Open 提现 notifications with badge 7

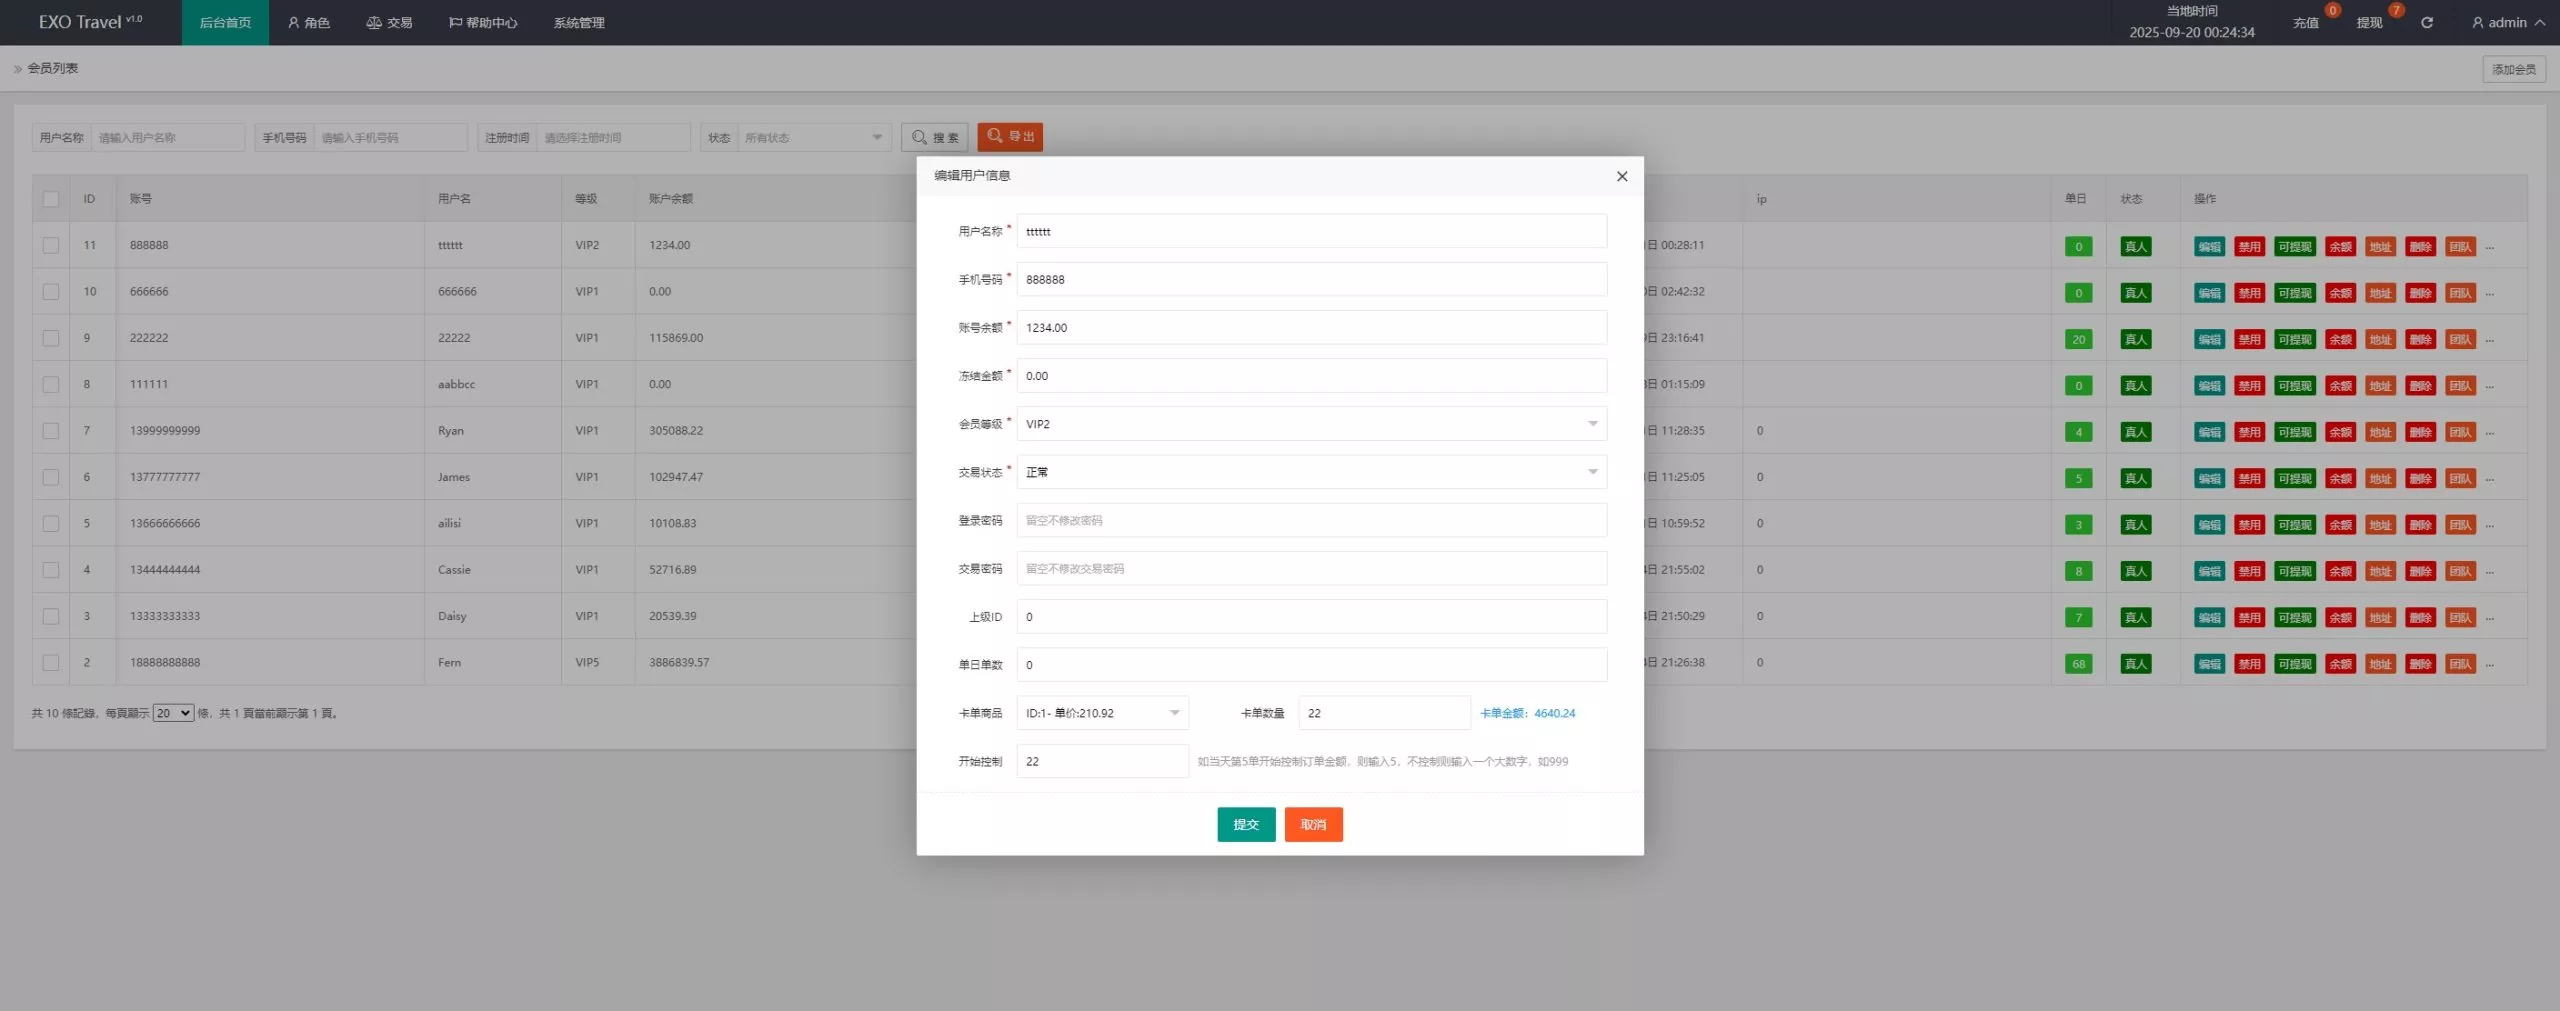[x=2369, y=23]
